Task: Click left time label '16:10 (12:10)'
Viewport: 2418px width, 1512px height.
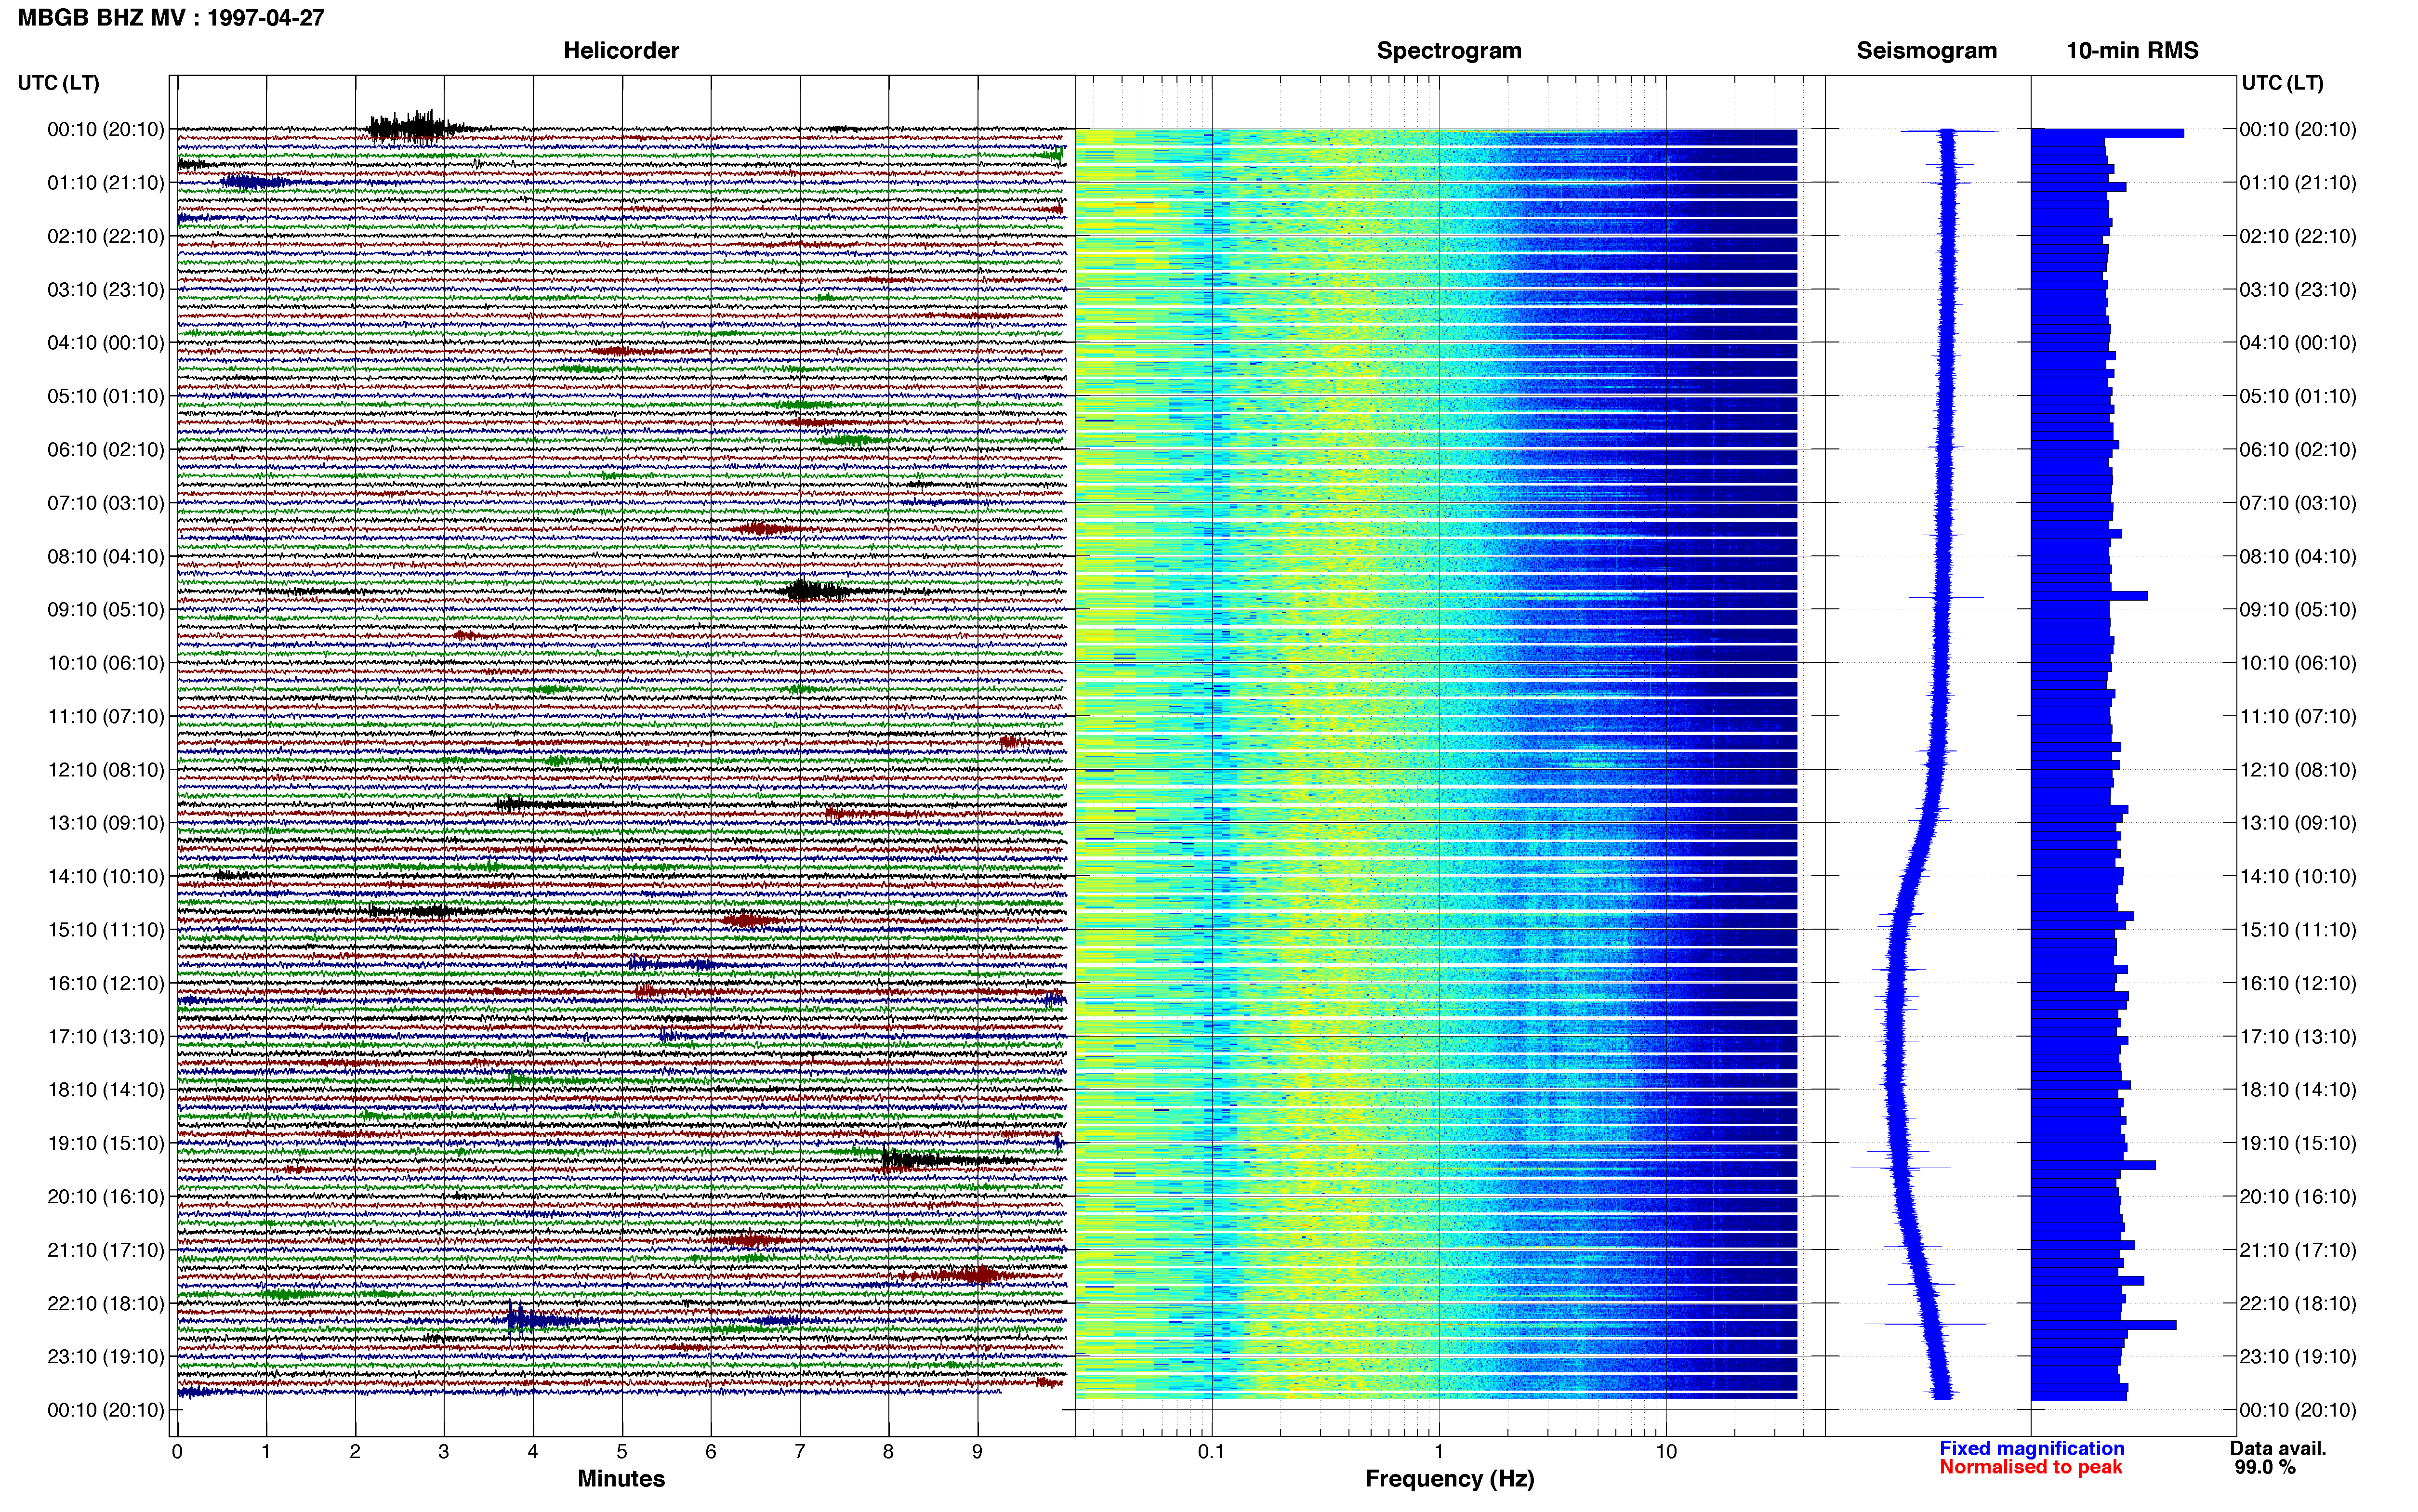Action: click(x=105, y=983)
